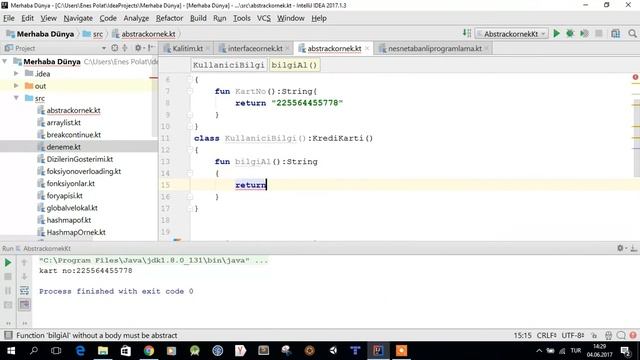640x360 pixels.
Task: Start debugging with the bug icon
Action: (x=570, y=34)
